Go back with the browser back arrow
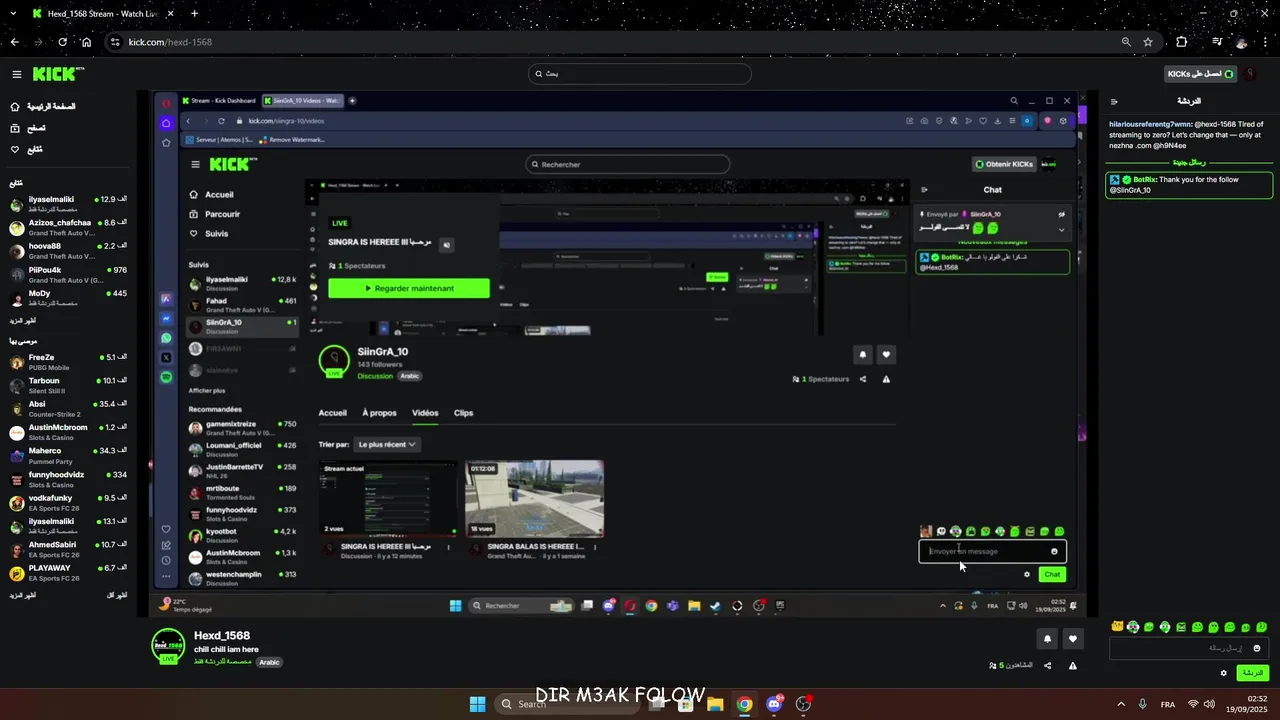This screenshot has height=720, width=1280. [14, 42]
